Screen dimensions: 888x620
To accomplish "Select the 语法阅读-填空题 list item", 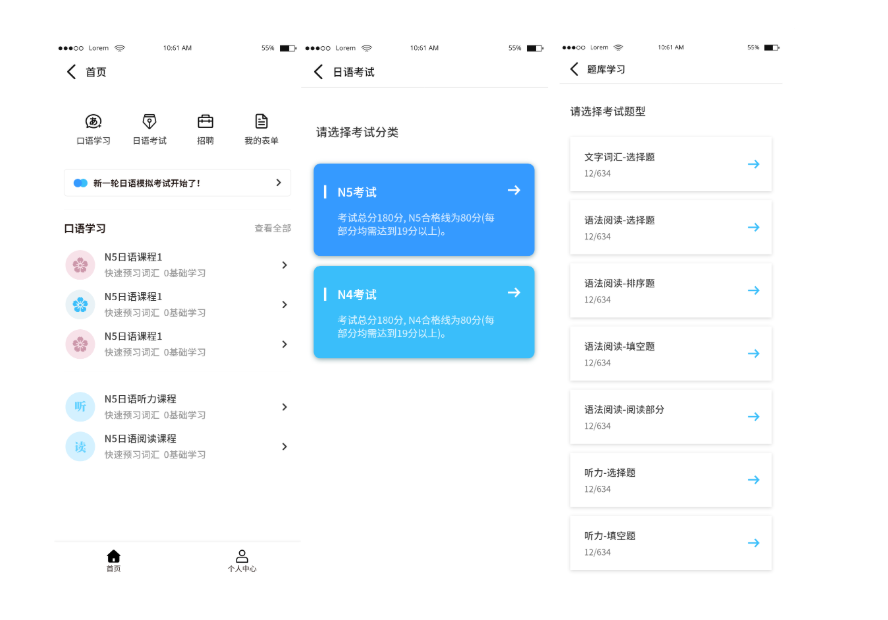I will click(670, 353).
